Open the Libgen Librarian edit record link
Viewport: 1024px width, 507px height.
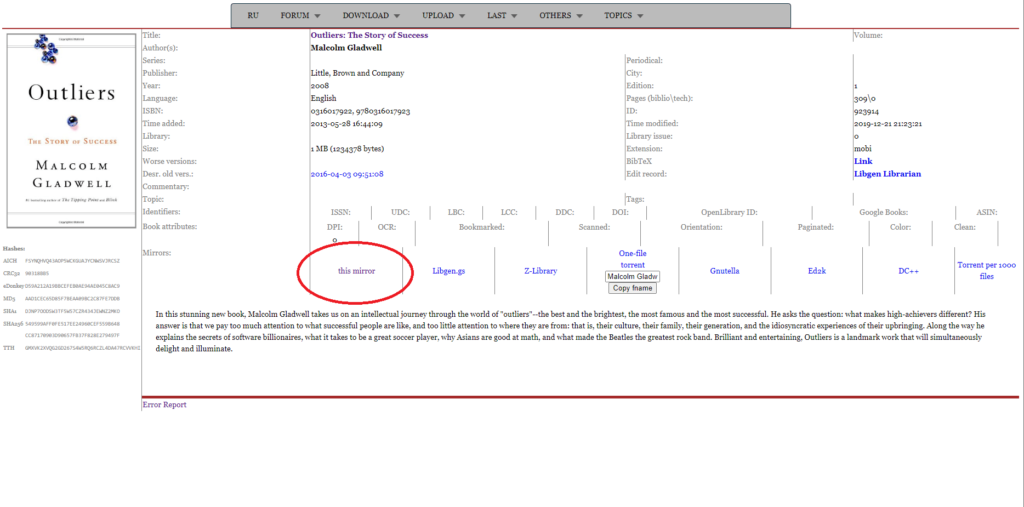pos(888,174)
